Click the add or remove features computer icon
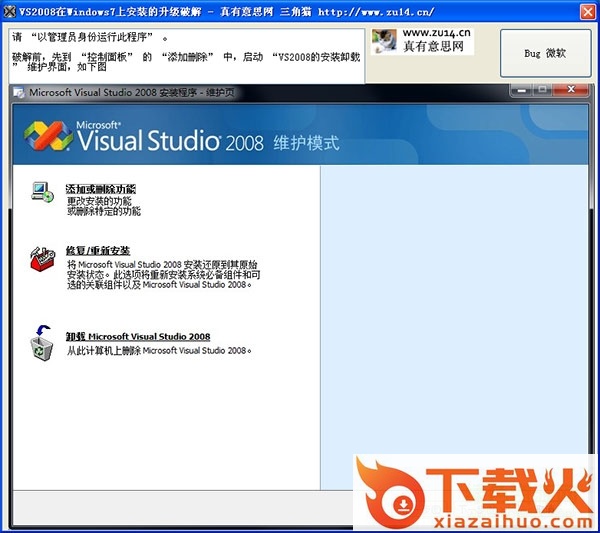The image size is (600, 533). pyautogui.click(x=42, y=192)
